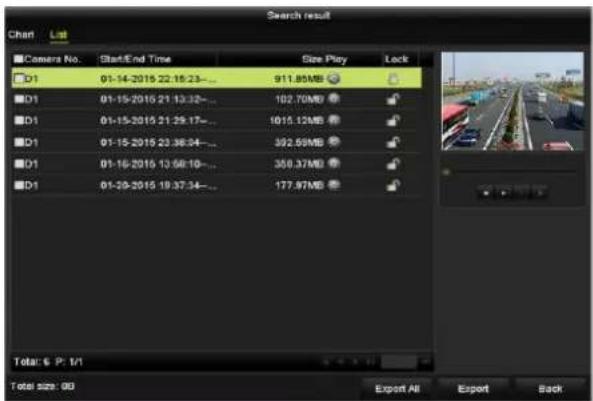Lock the 350.37MB file
The image size is (593, 401).
(393, 164)
